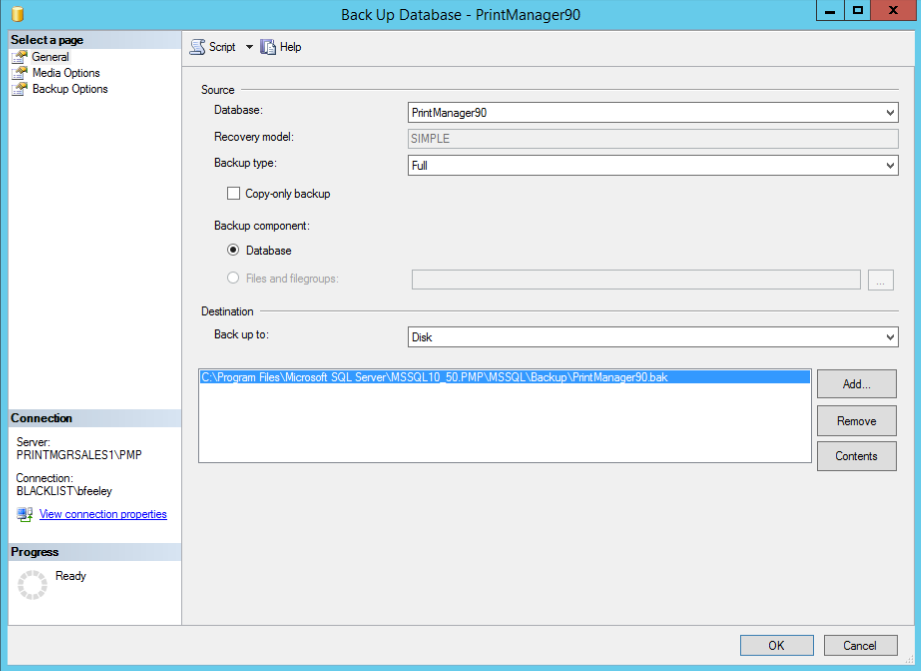Click the progress spinner ring icon
Viewport: 921px width, 671px height.
32,585
